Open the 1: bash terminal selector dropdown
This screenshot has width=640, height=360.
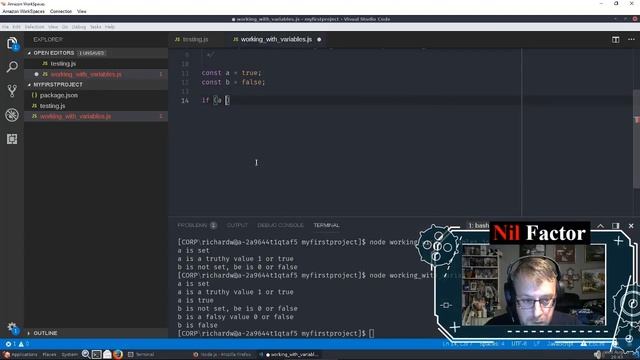tap(478, 226)
